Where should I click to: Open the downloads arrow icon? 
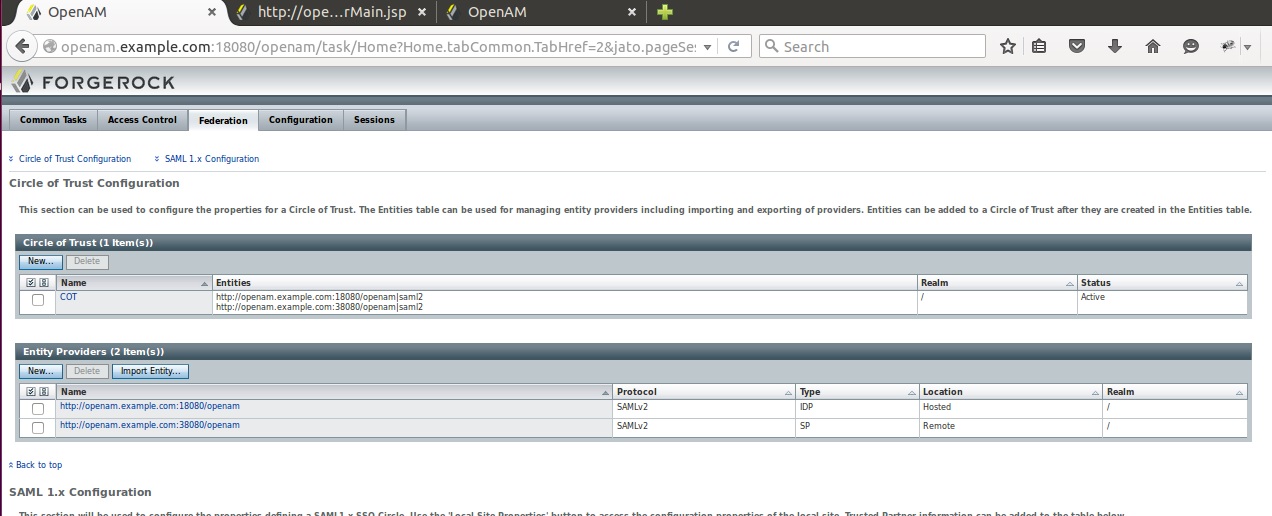1115,46
